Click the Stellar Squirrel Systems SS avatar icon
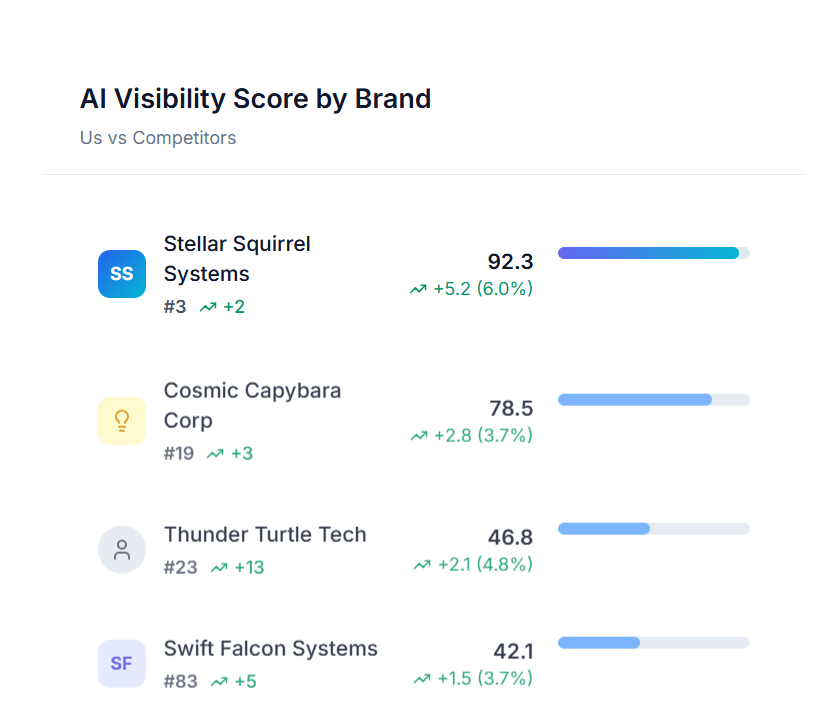The image size is (838, 710). [x=121, y=274]
